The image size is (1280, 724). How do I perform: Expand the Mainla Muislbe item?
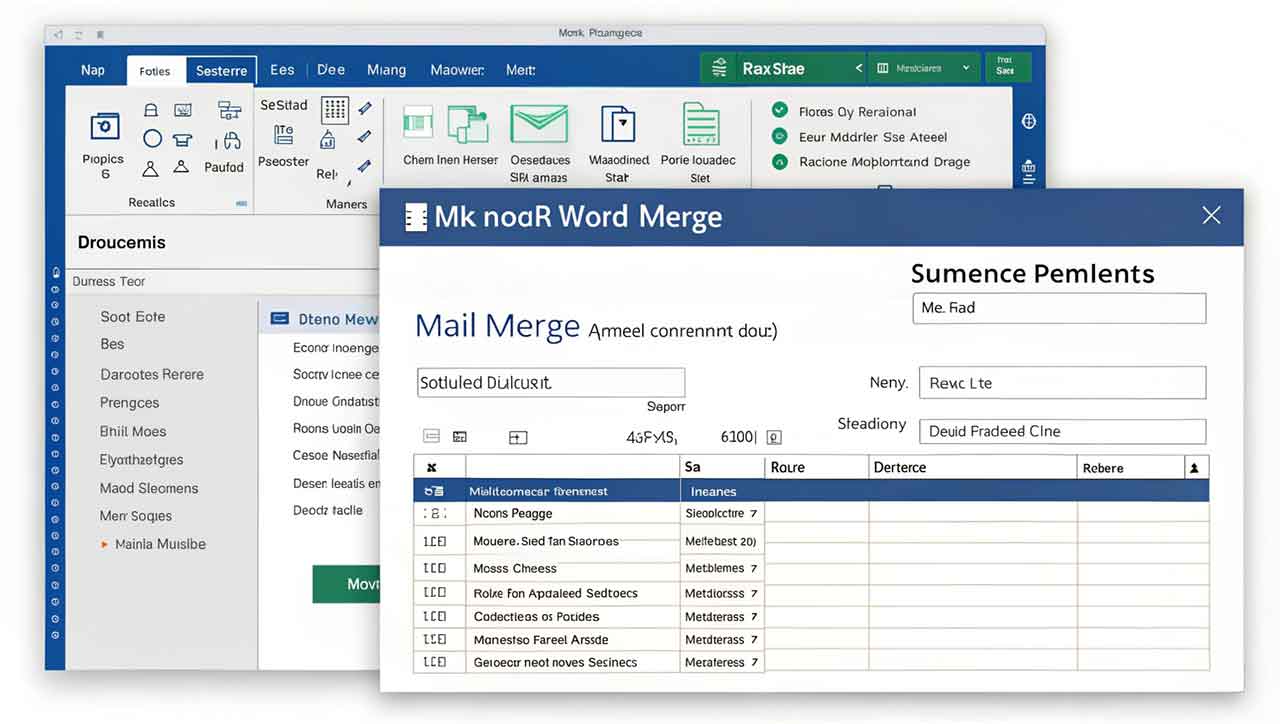tap(104, 544)
